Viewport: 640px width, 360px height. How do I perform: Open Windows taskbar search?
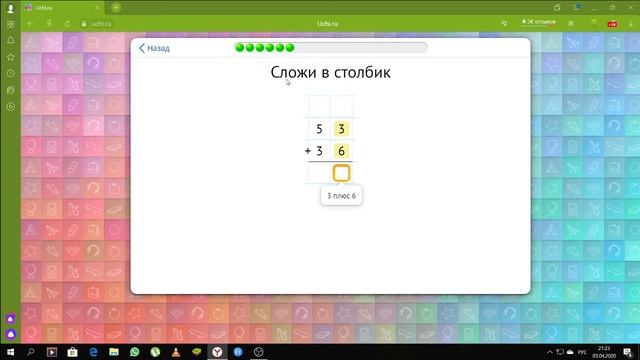31,352
